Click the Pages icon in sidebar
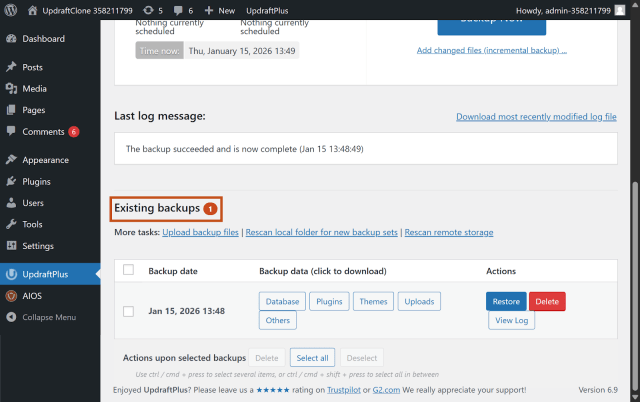640x402 pixels. tap(11, 110)
